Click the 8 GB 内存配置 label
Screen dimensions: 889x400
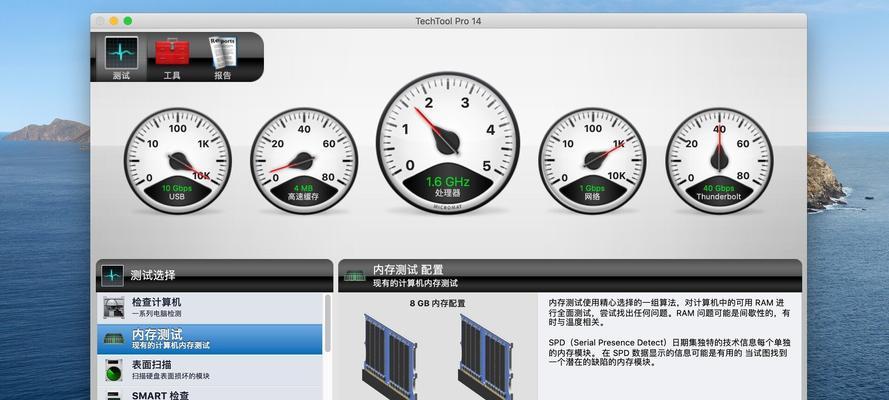(437, 303)
